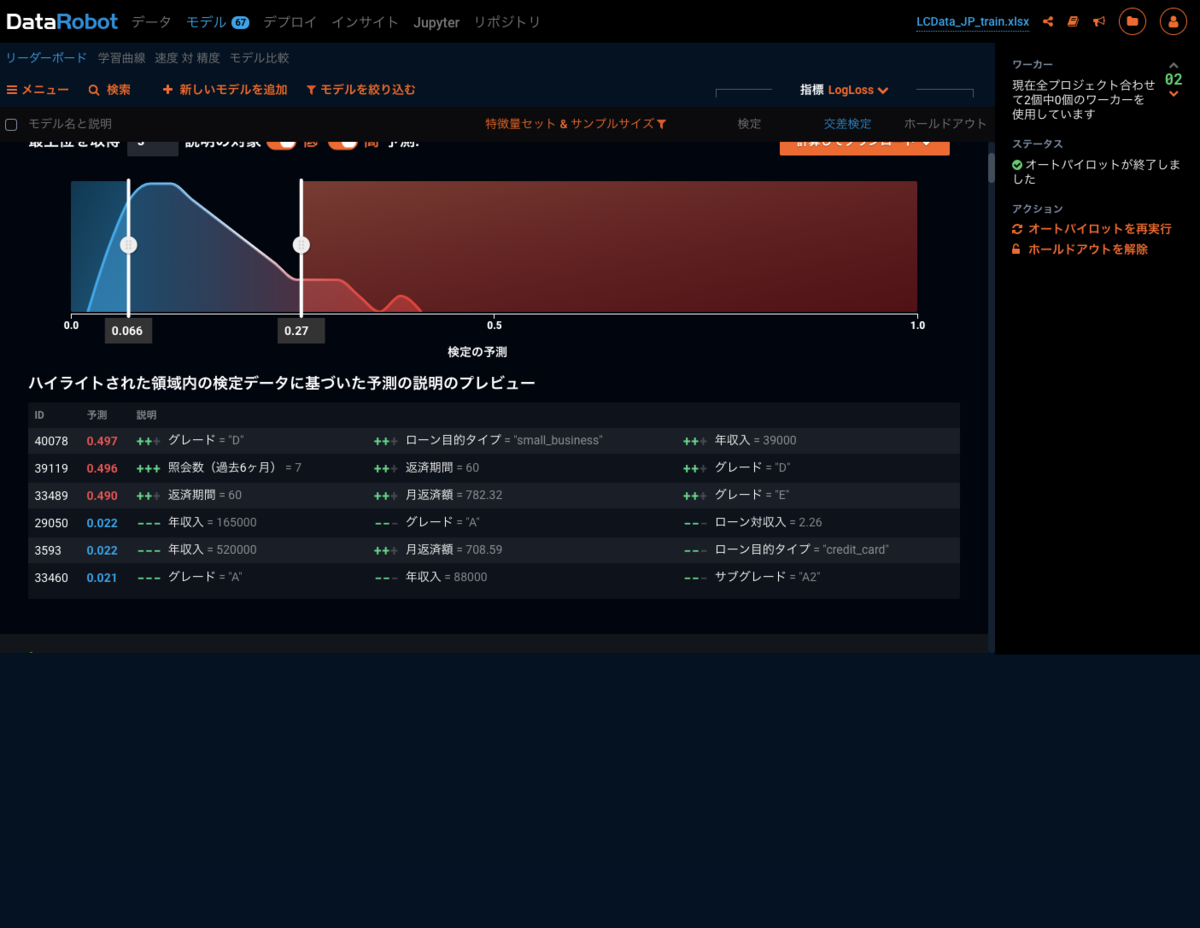Toggle the 低 predictions switch
This screenshot has height=928, width=1200.
[281, 143]
